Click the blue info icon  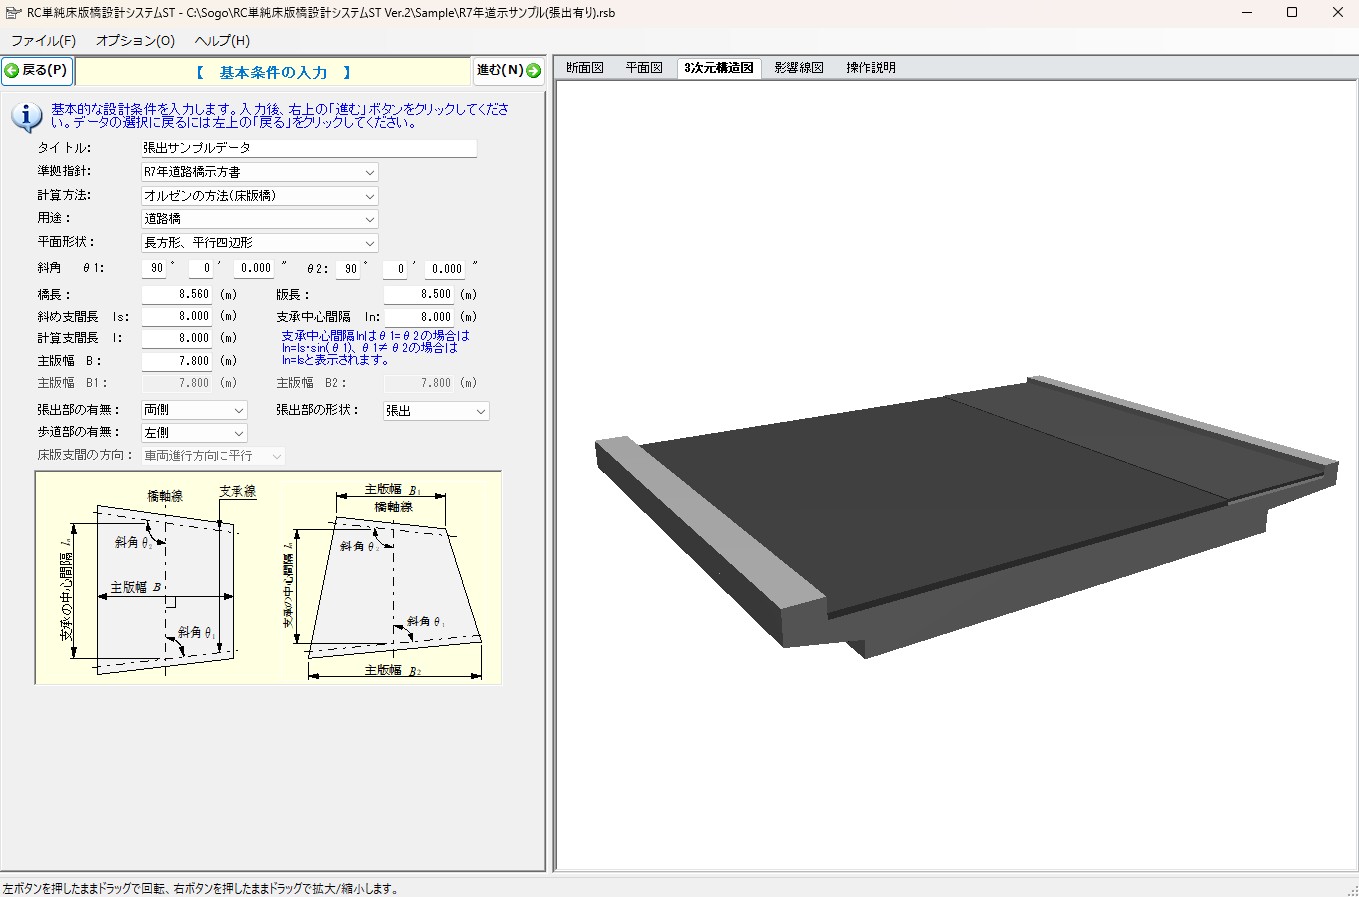coord(26,116)
